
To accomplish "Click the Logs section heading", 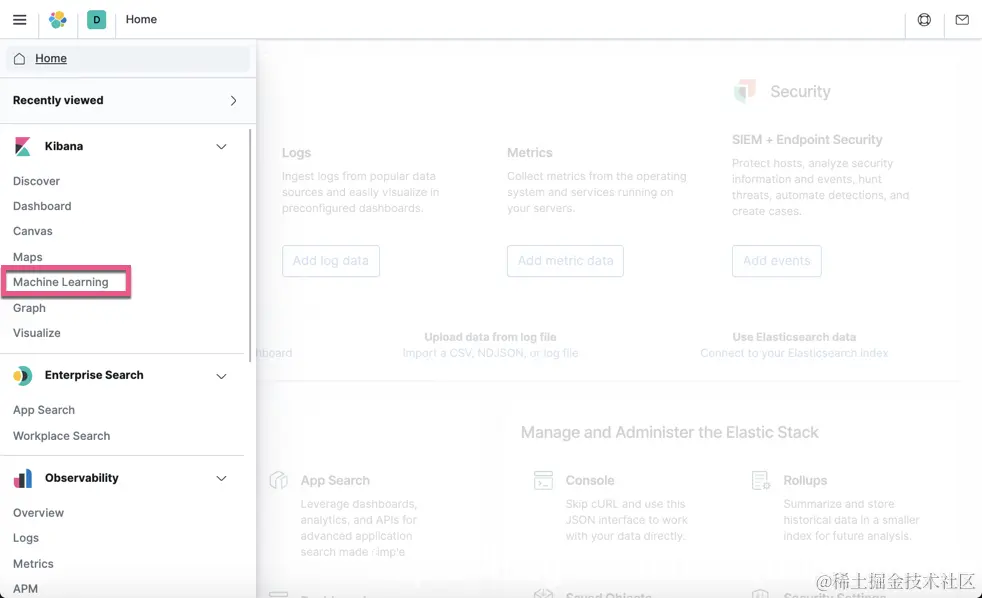I will (x=296, y=153).
